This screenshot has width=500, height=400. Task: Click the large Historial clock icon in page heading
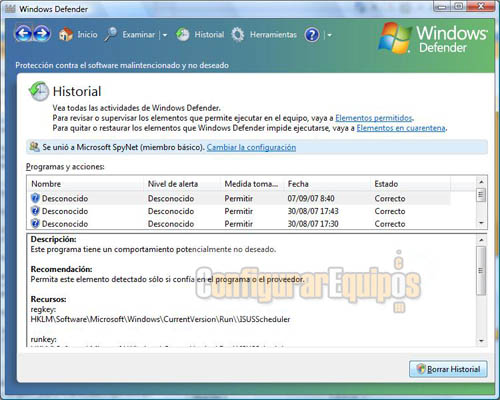(39, 91)
